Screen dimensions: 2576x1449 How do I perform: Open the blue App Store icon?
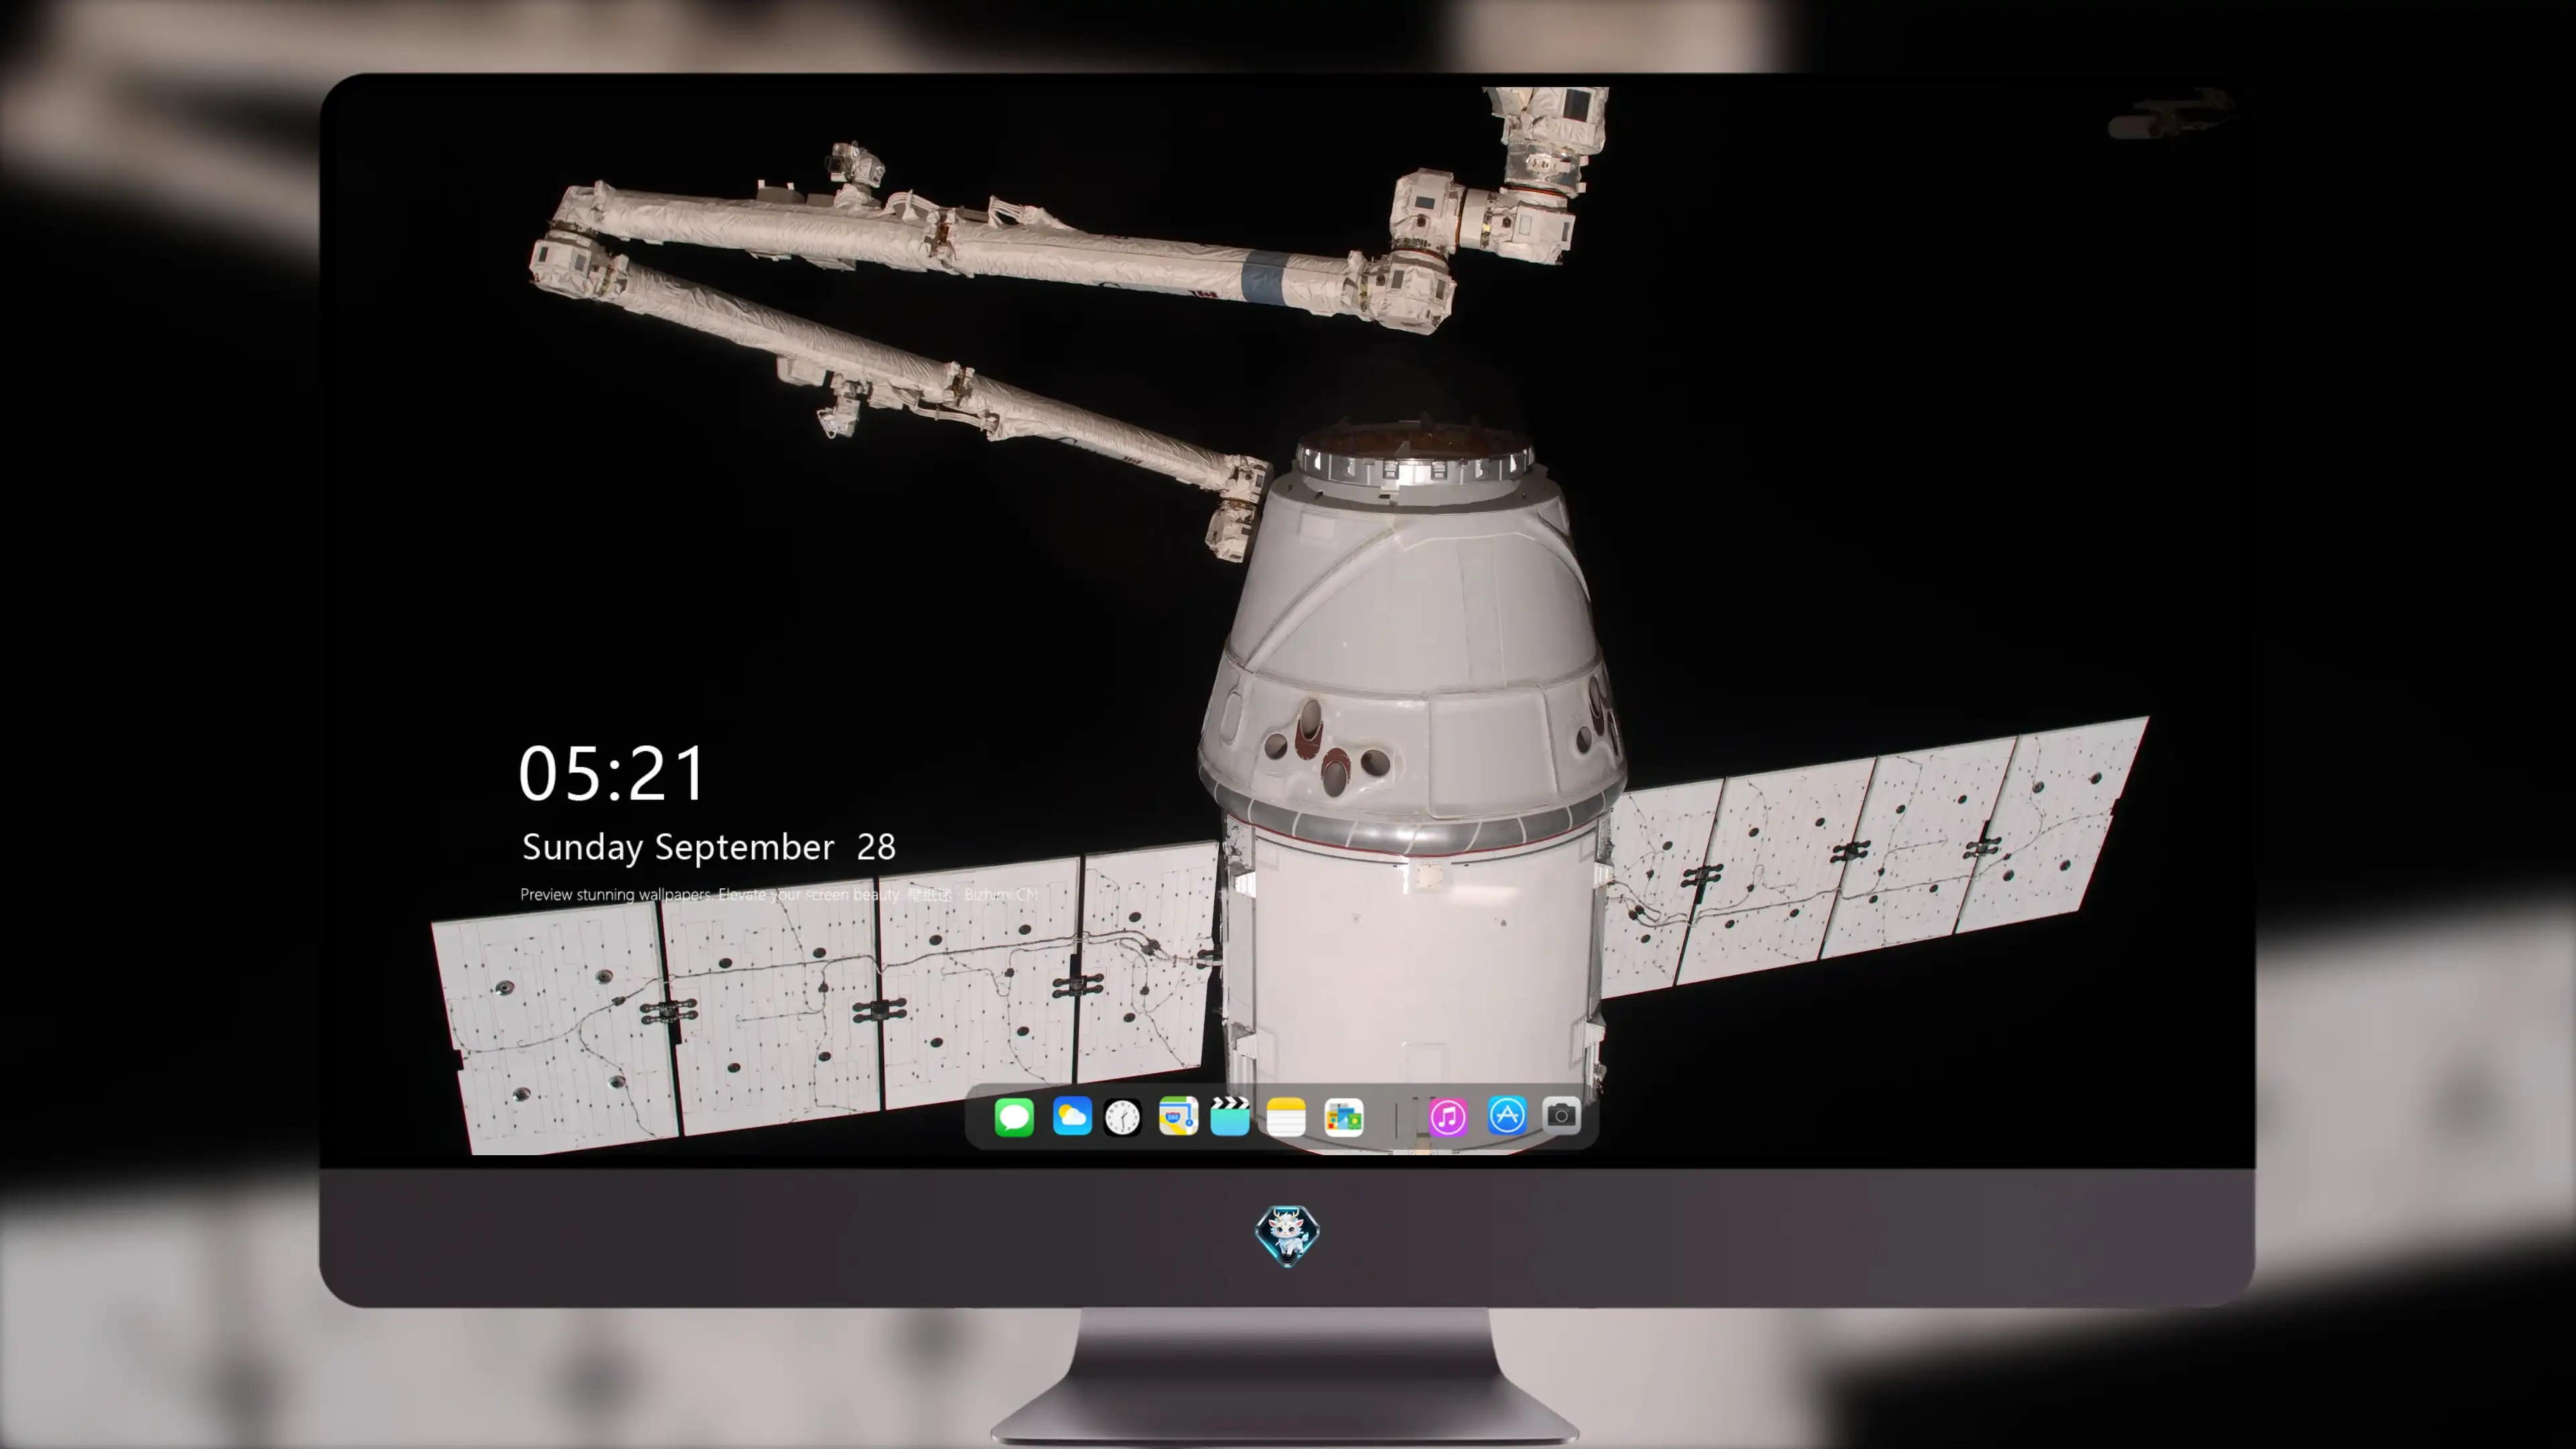point(1506,1115)
